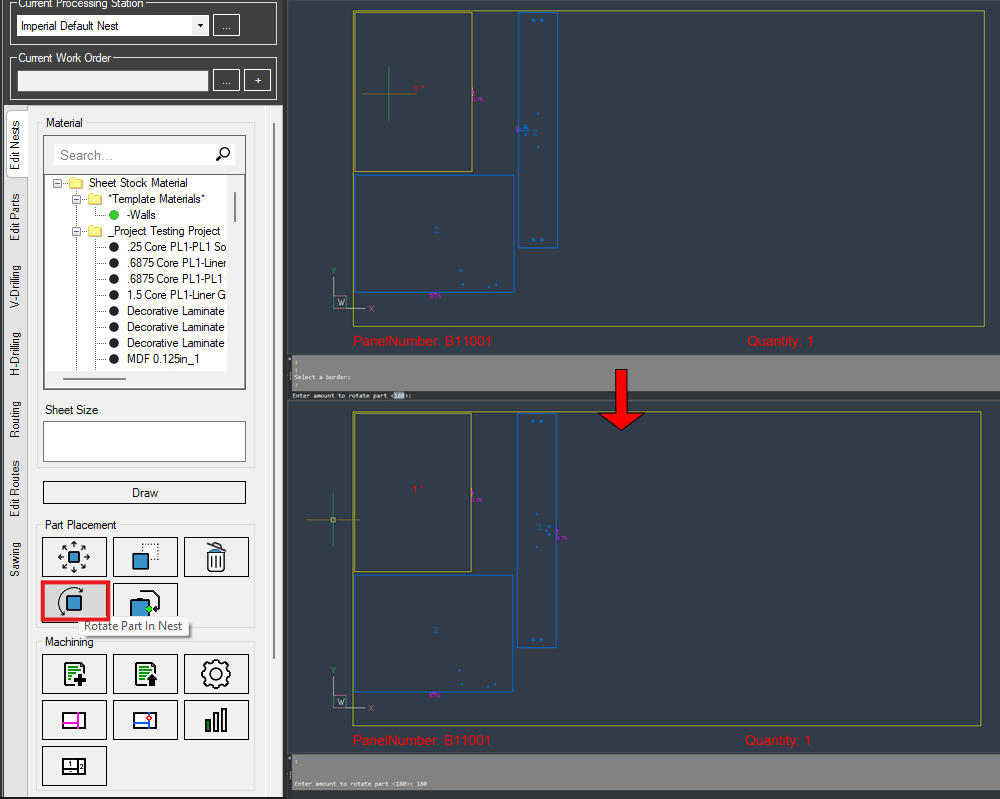Screen dimensions: 1000x799
Task: Click the document with up arrow icon
Action: point(145,674)
